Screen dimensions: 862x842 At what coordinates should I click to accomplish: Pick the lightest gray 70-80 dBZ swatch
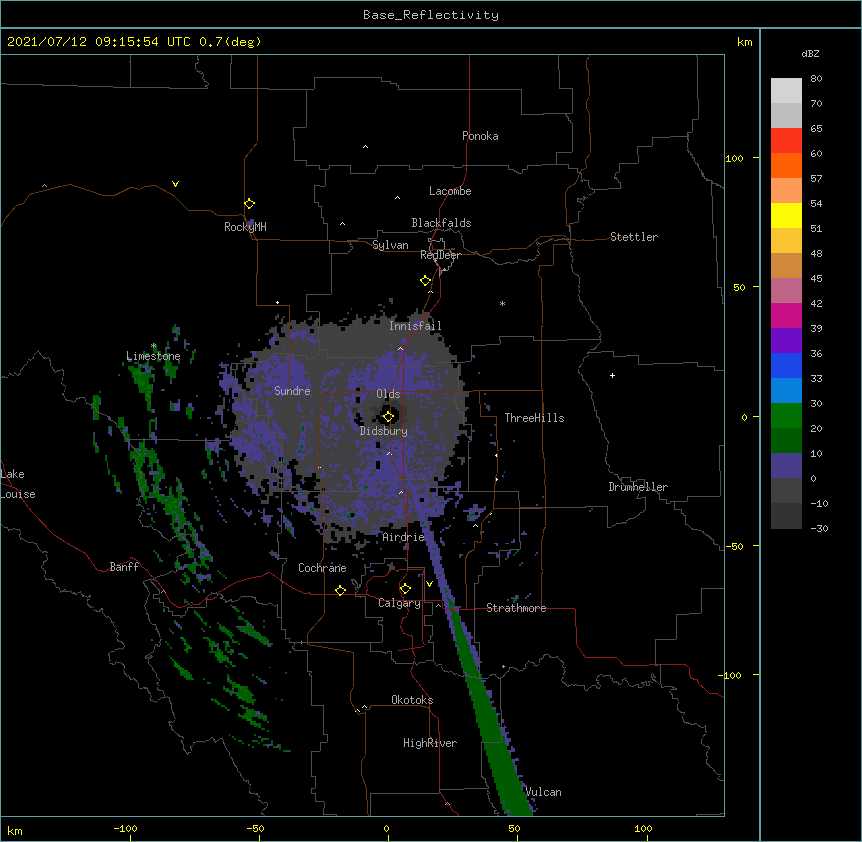pos(786,91)
